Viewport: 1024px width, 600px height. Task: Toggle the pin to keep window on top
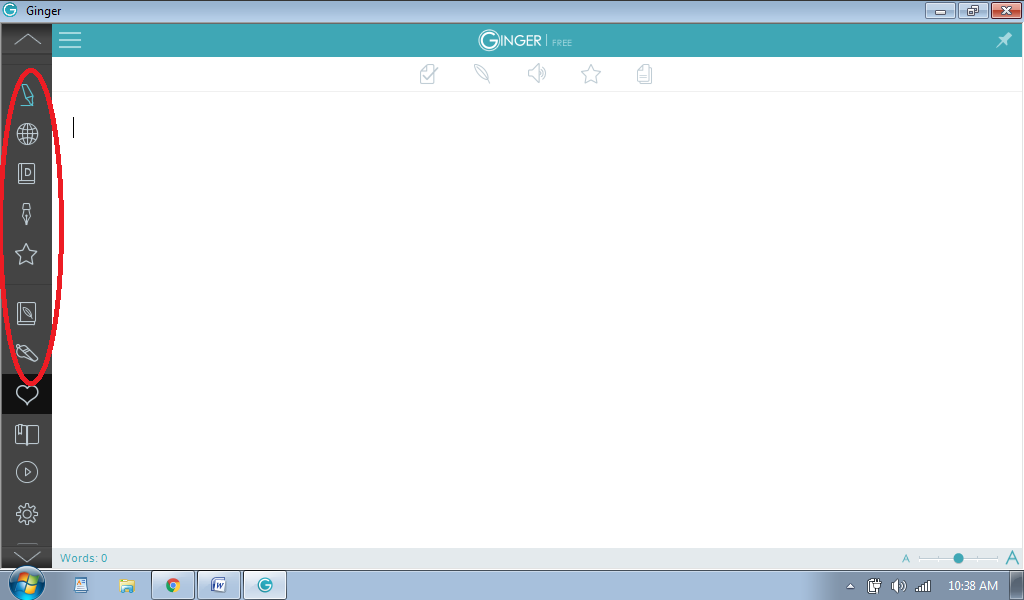(1004, 40)
